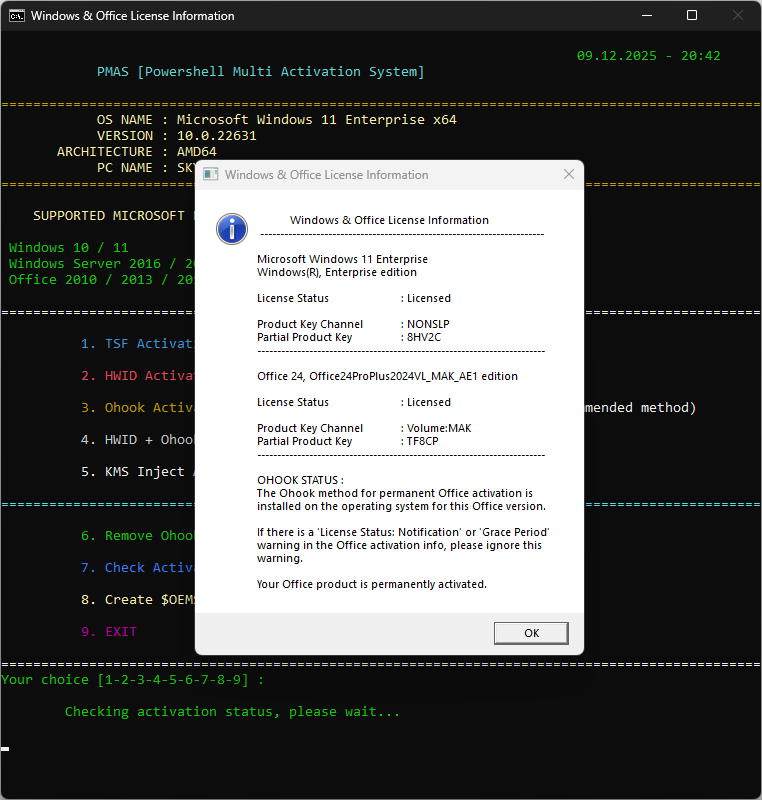Click the partial product key TF8CP
The width and height of the screenshot is (762, 800).
click(x=422, y=441)
